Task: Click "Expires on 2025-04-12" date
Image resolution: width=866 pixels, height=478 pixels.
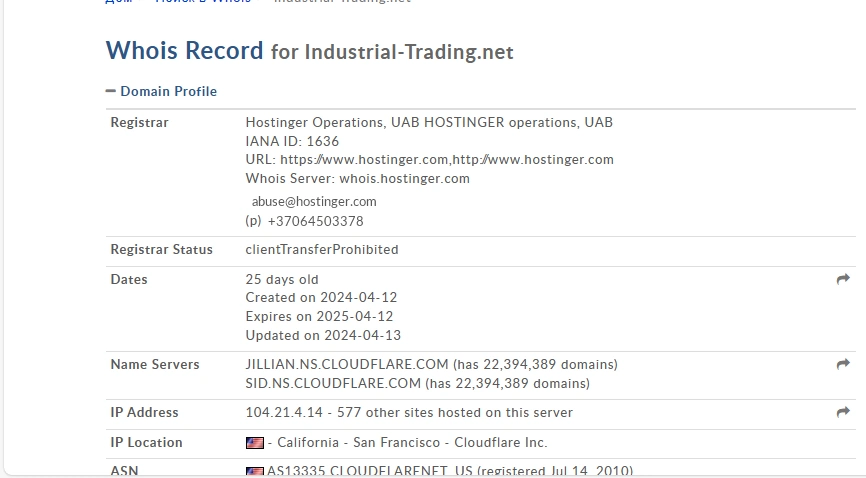Action: pos(319,317)
